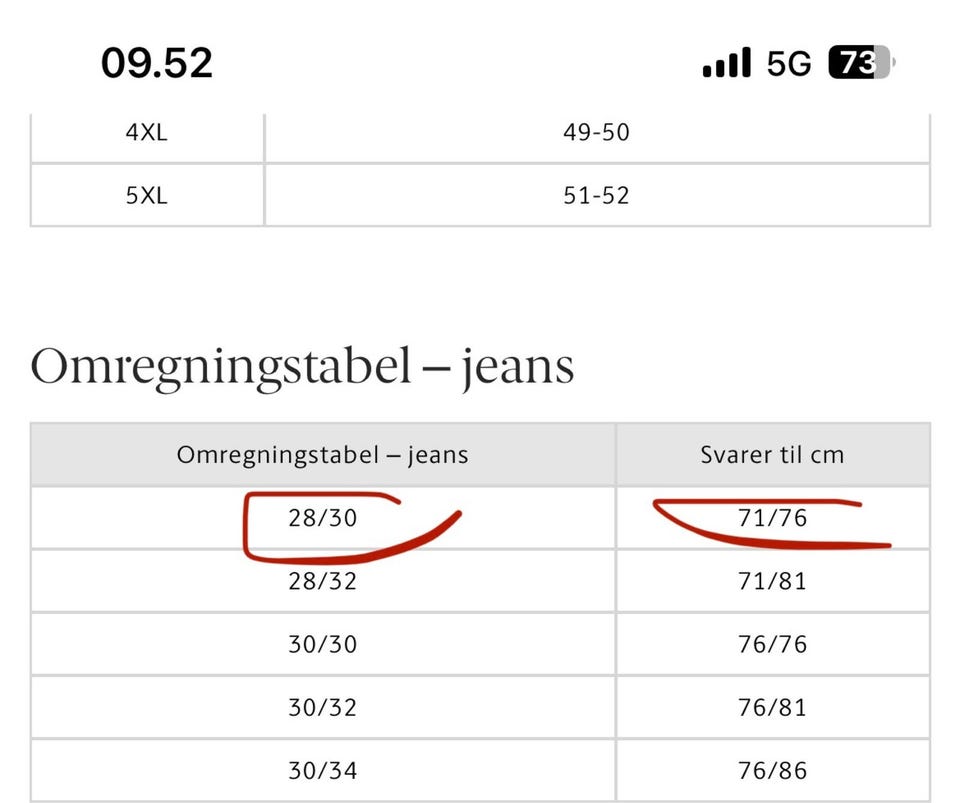The width and height of the screenshot is (960, 803).
Task: Tap the 49-50 size value
Action: coord(597,132)
